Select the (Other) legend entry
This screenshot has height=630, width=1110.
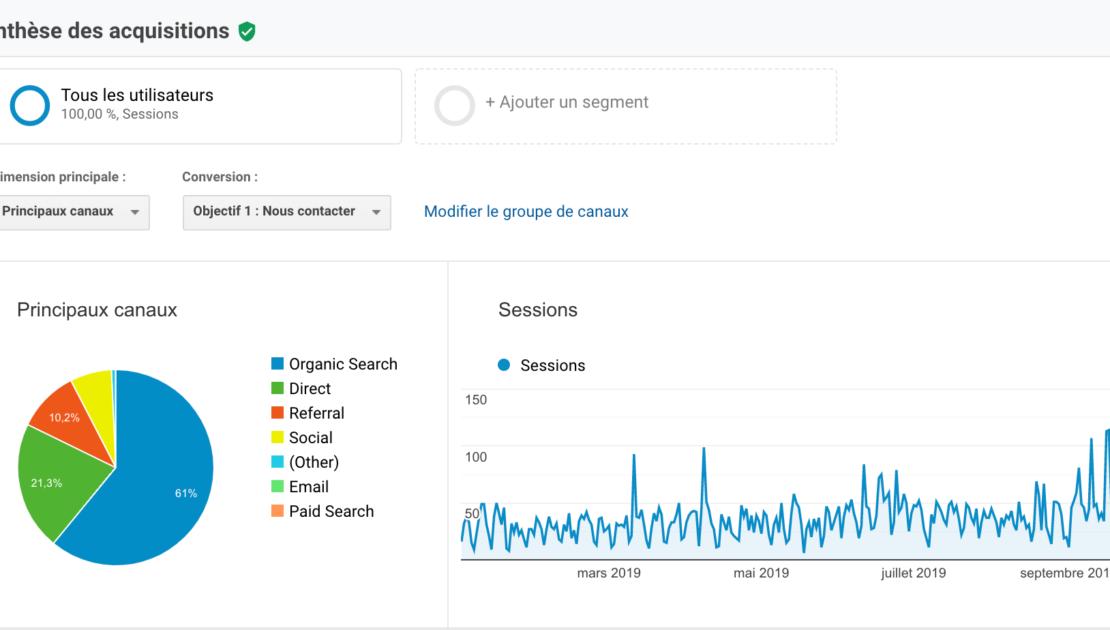tap(313, 462)
